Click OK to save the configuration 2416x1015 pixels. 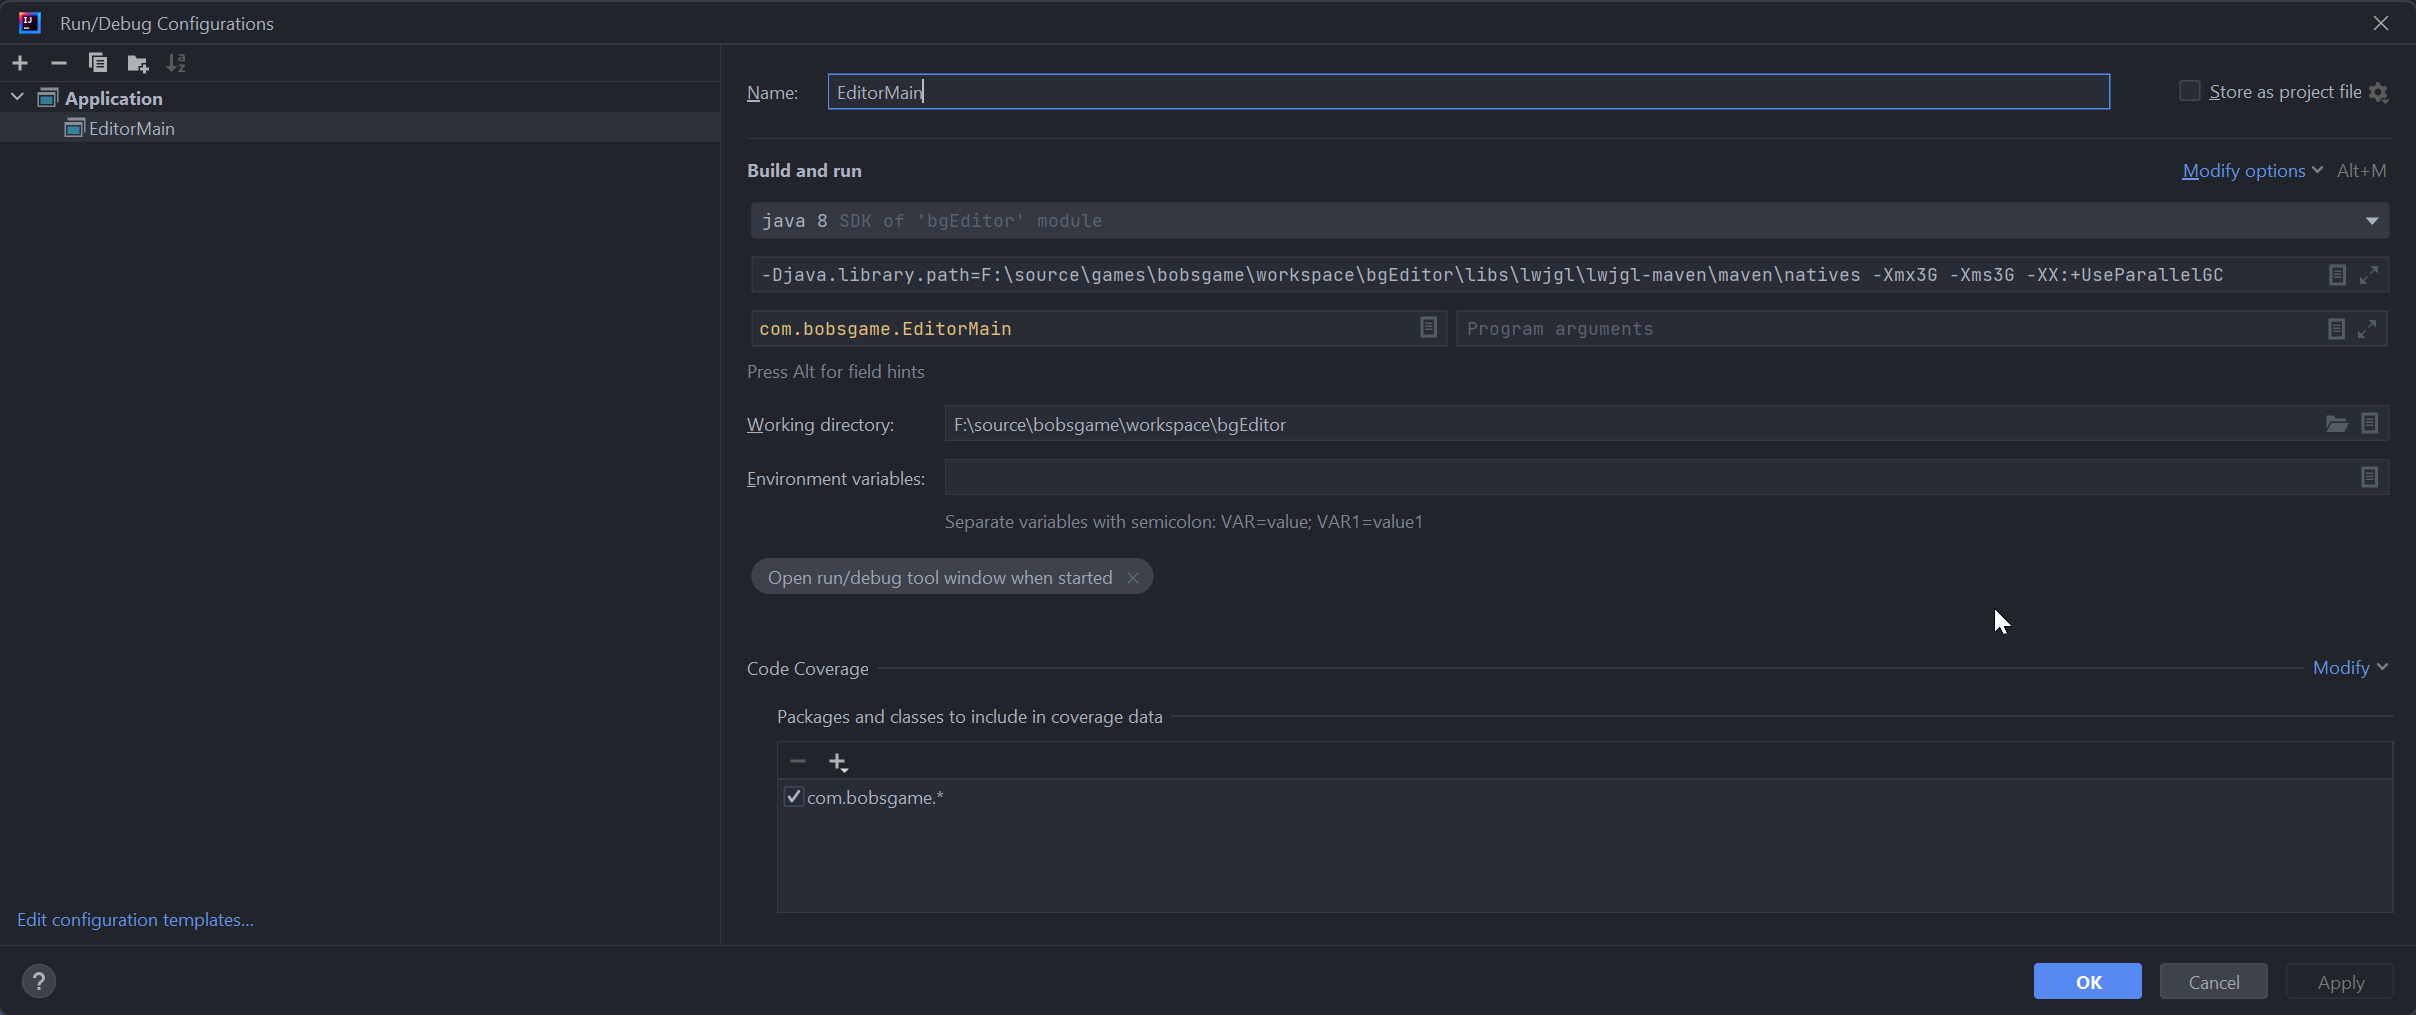tap(2088, 982)
